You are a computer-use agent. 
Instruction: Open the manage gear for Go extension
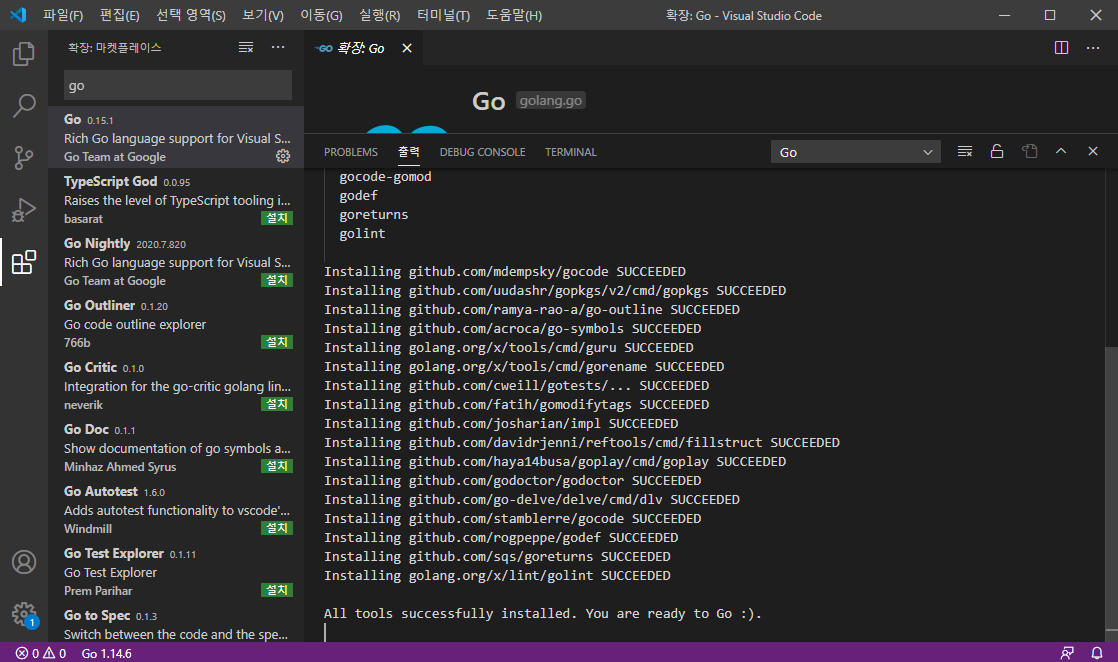coord(283,156)
